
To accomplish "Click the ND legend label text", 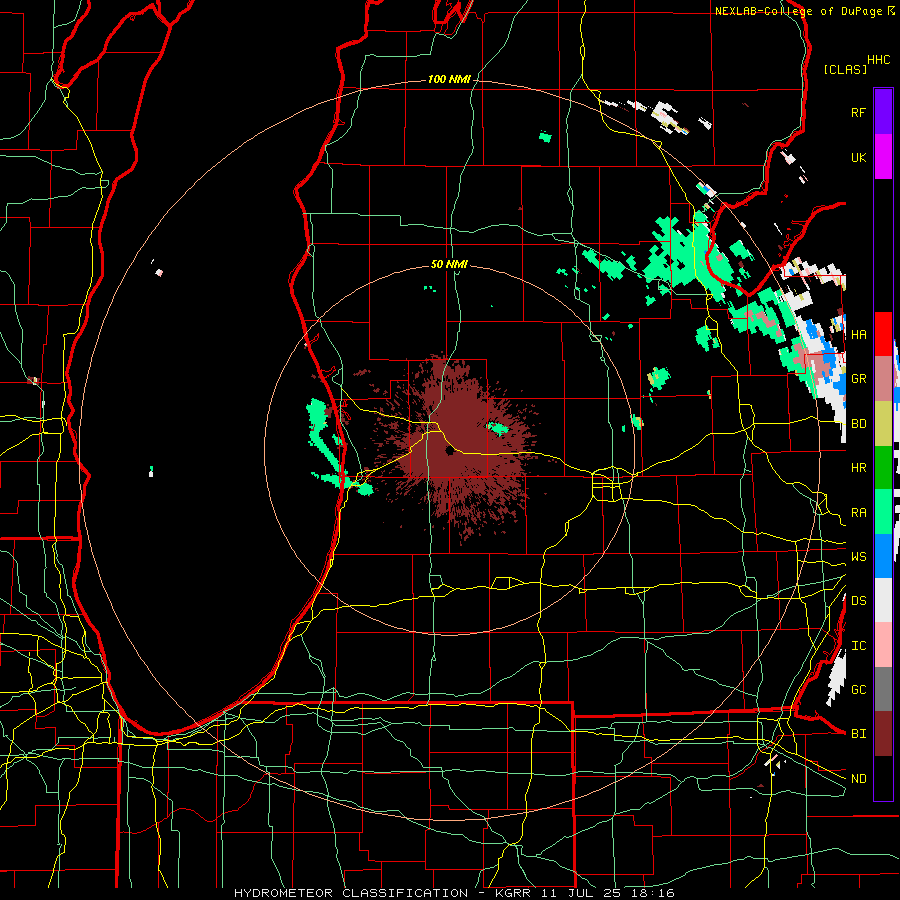I will tap(858, 778).
